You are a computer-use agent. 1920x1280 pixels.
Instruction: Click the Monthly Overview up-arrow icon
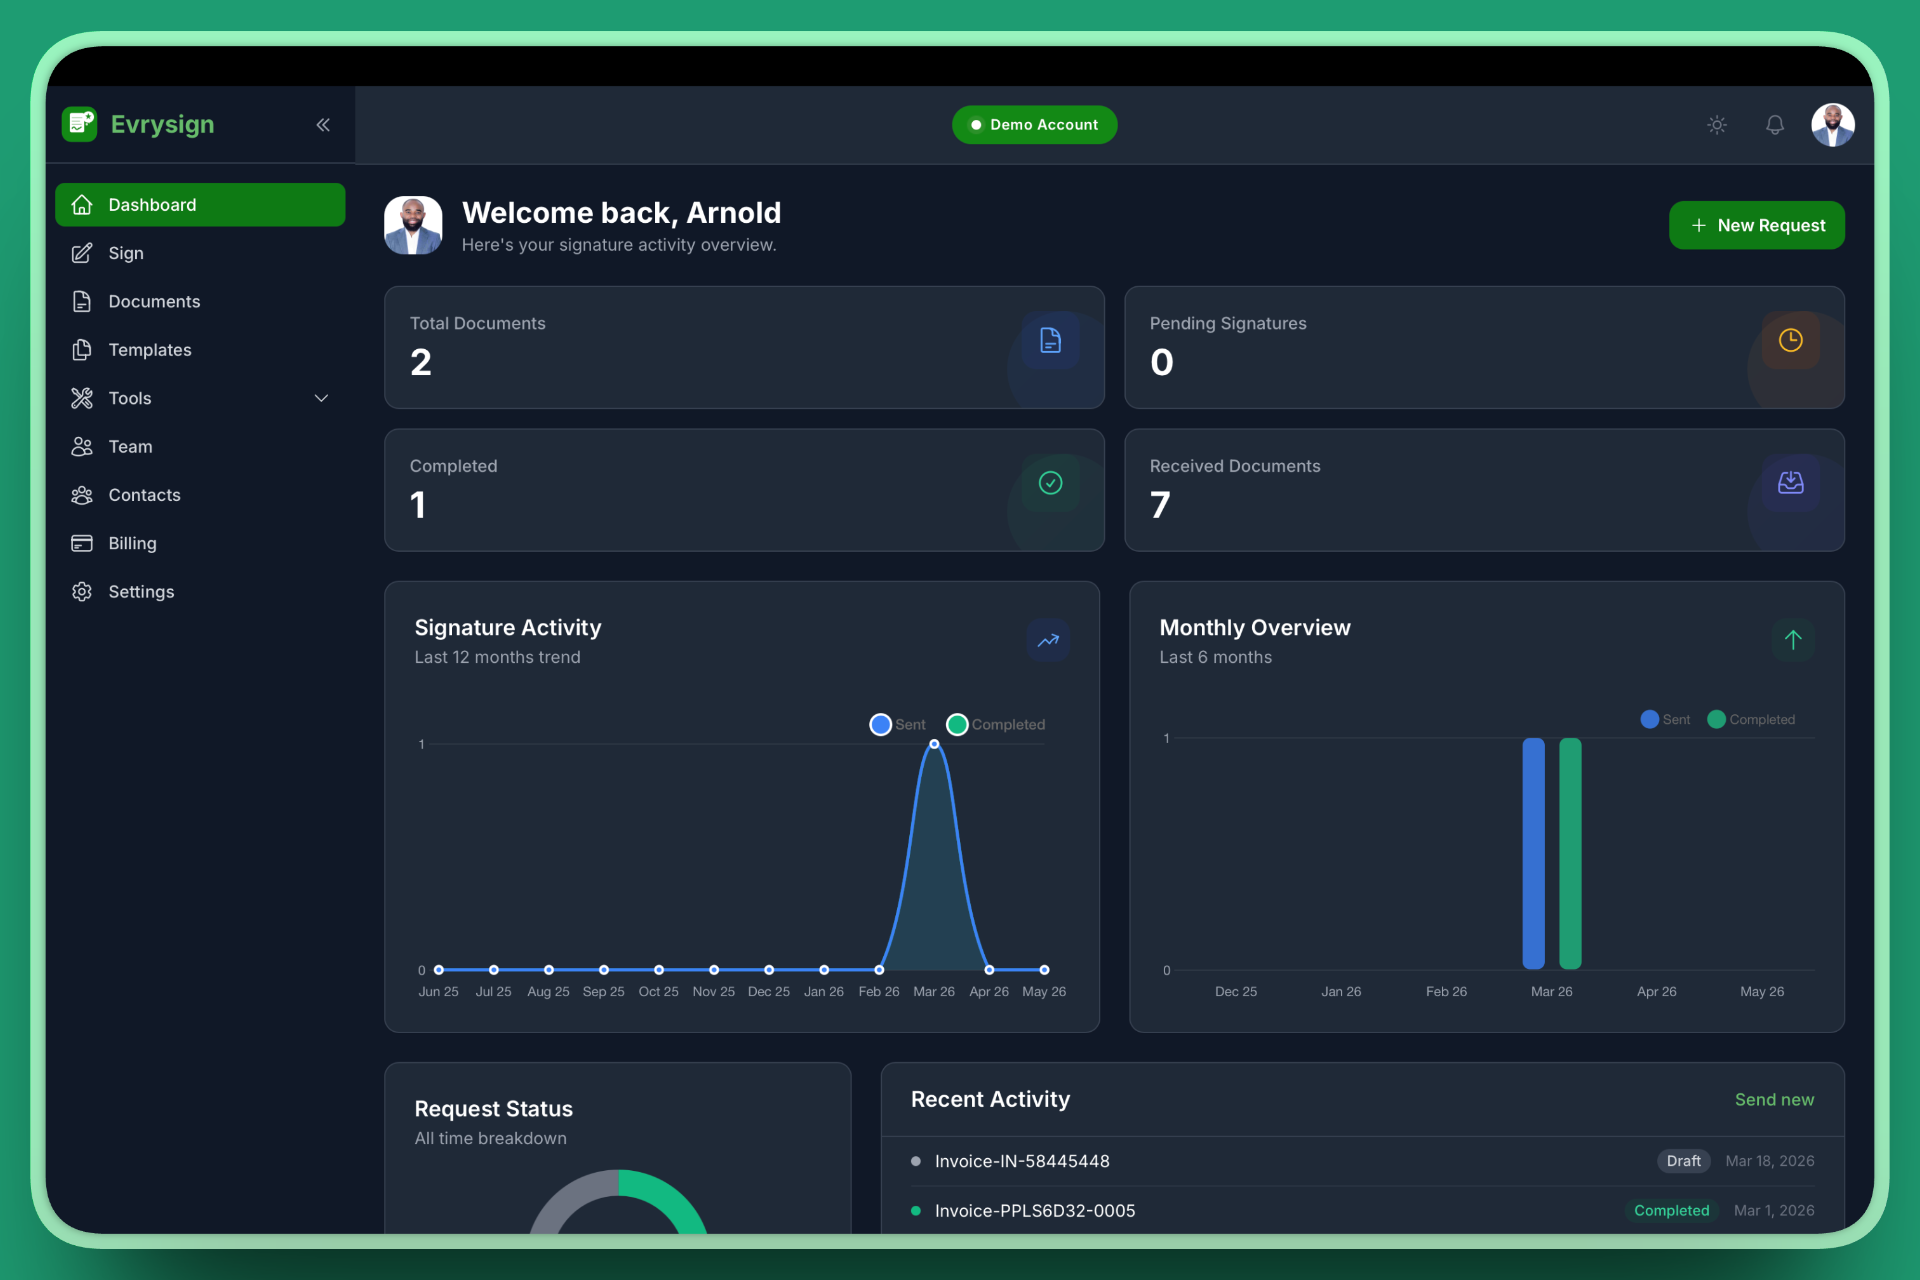pyautogui.click(x=1793, y=640)
